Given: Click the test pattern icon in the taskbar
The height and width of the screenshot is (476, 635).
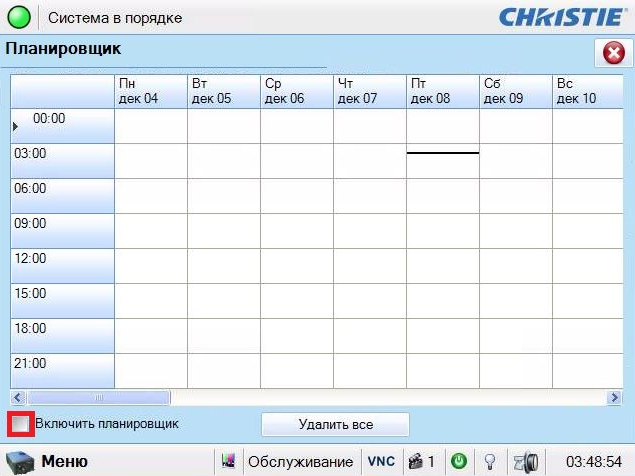Looking at the screenshot, I should click(x=228, y=462).
